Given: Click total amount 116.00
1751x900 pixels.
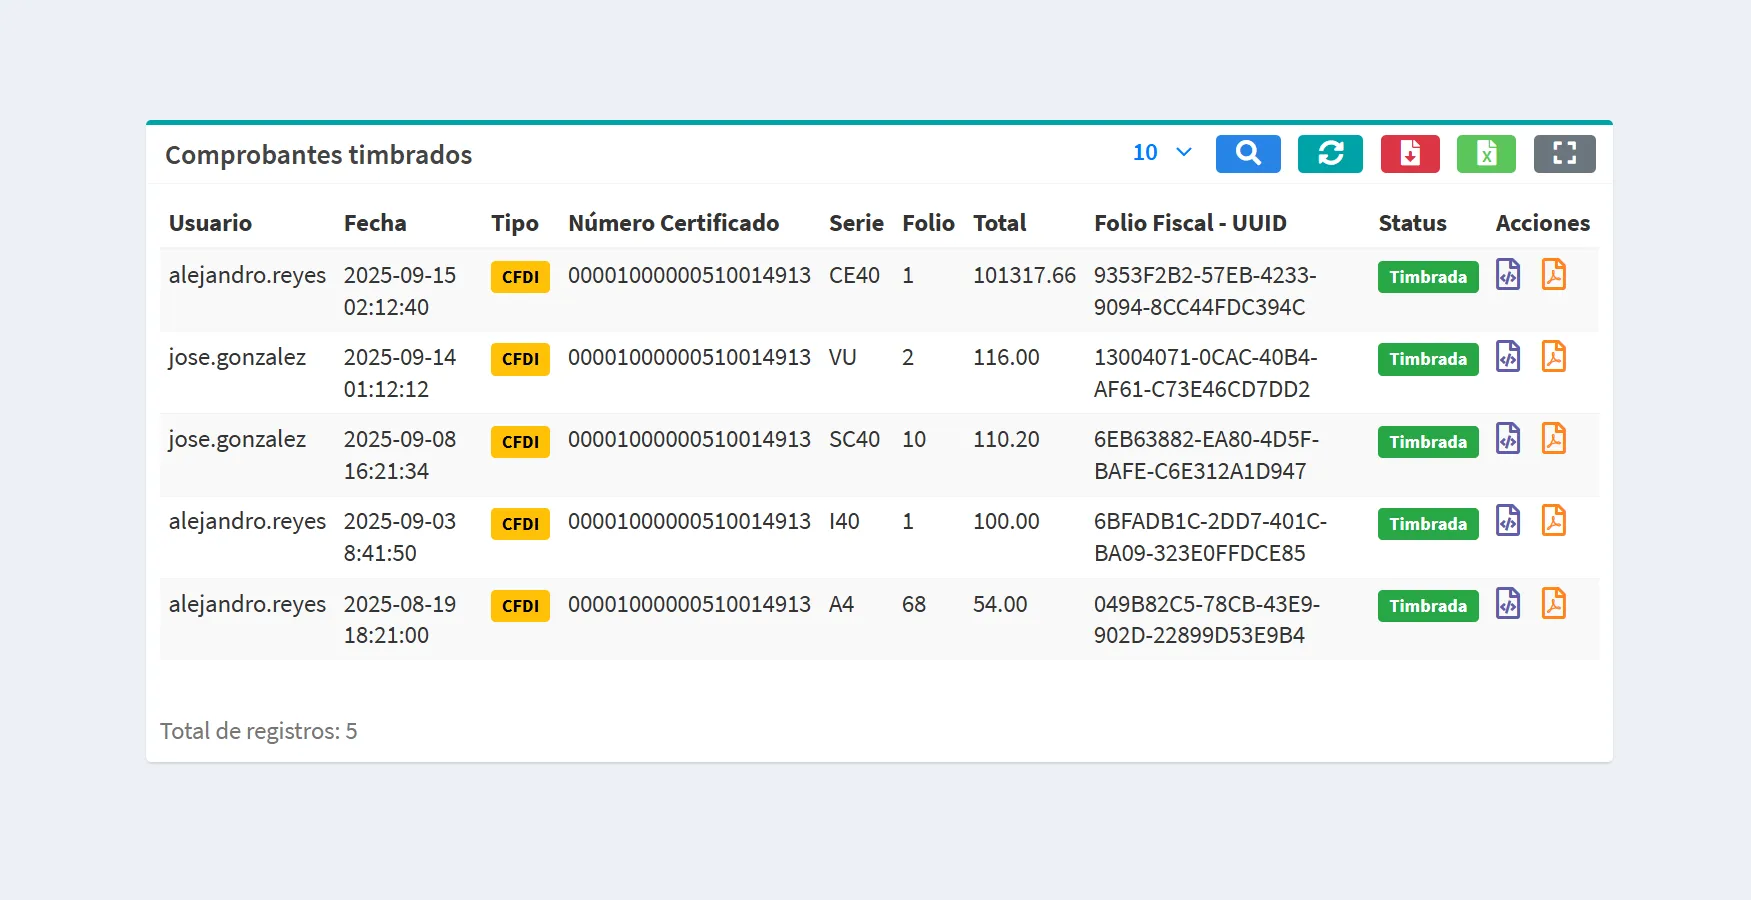Looking at the screenshot, I should pyautogui.click(x=1006, y=357).
